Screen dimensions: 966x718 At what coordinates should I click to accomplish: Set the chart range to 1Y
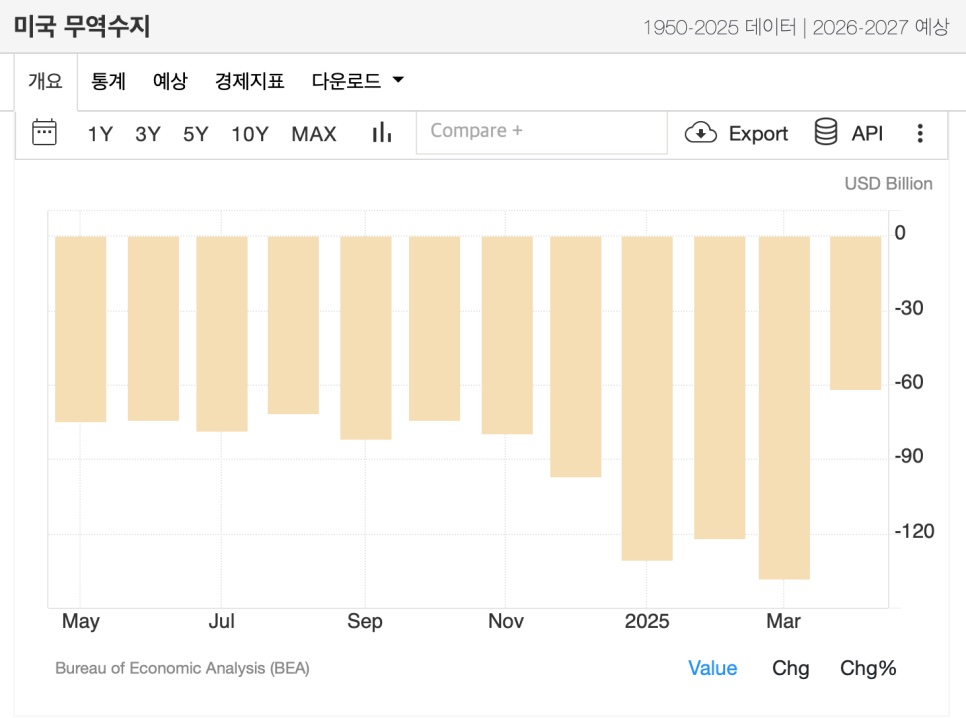point(100,134)
